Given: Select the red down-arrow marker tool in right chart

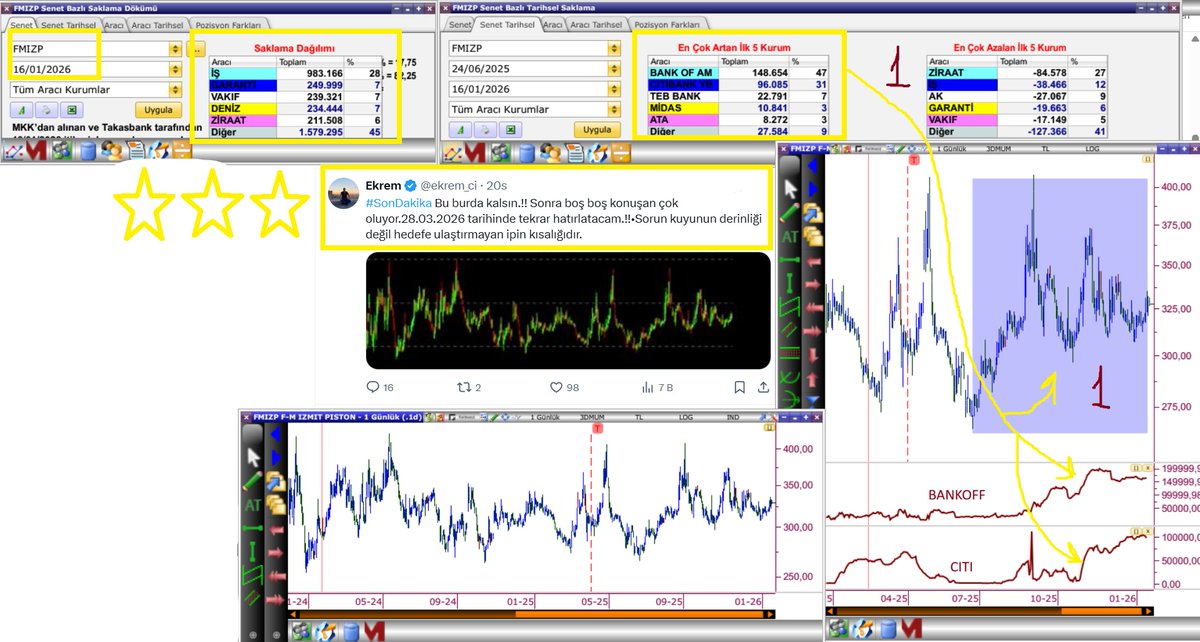Looking at the screenshot, I should [x=813, y=356].
